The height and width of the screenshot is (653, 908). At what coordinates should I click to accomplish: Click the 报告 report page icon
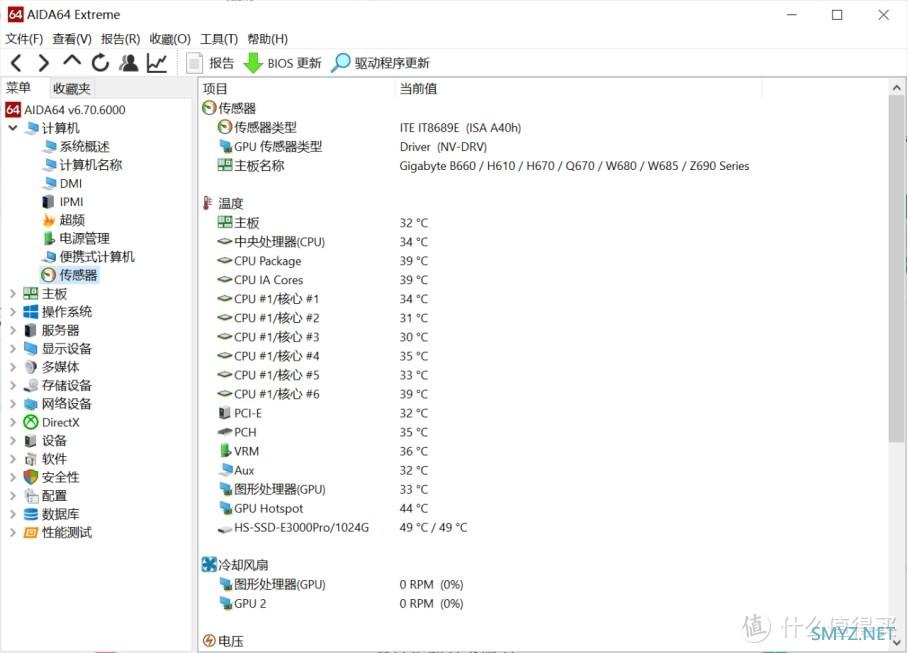coord(195,63)
